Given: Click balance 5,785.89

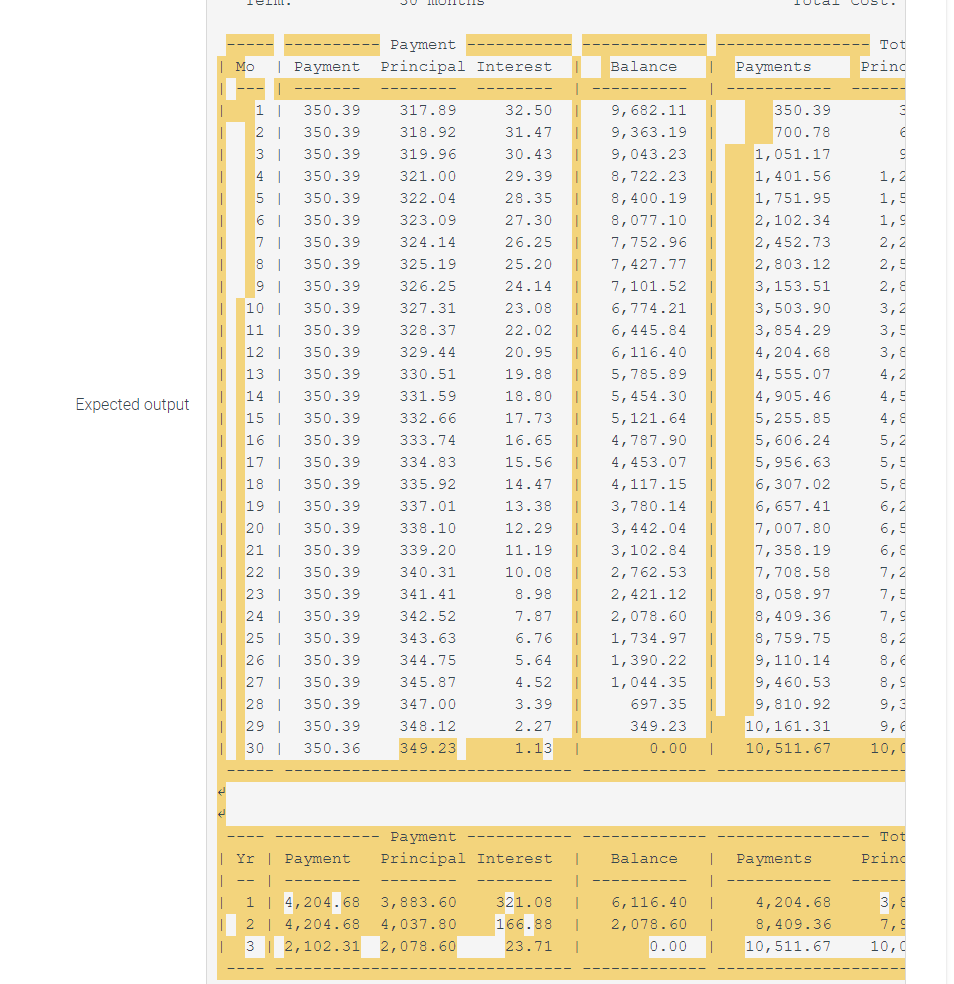Looking at the screenshot, I should 648,374.
